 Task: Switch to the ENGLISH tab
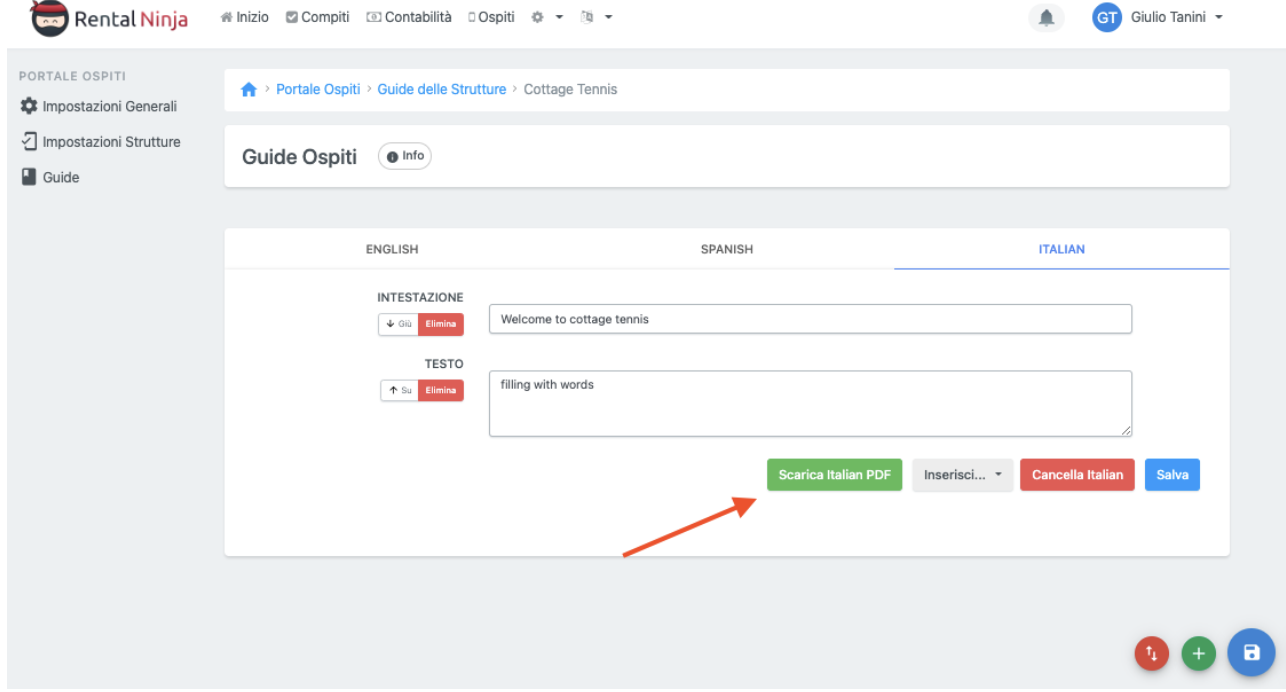[x=392, y=249]
